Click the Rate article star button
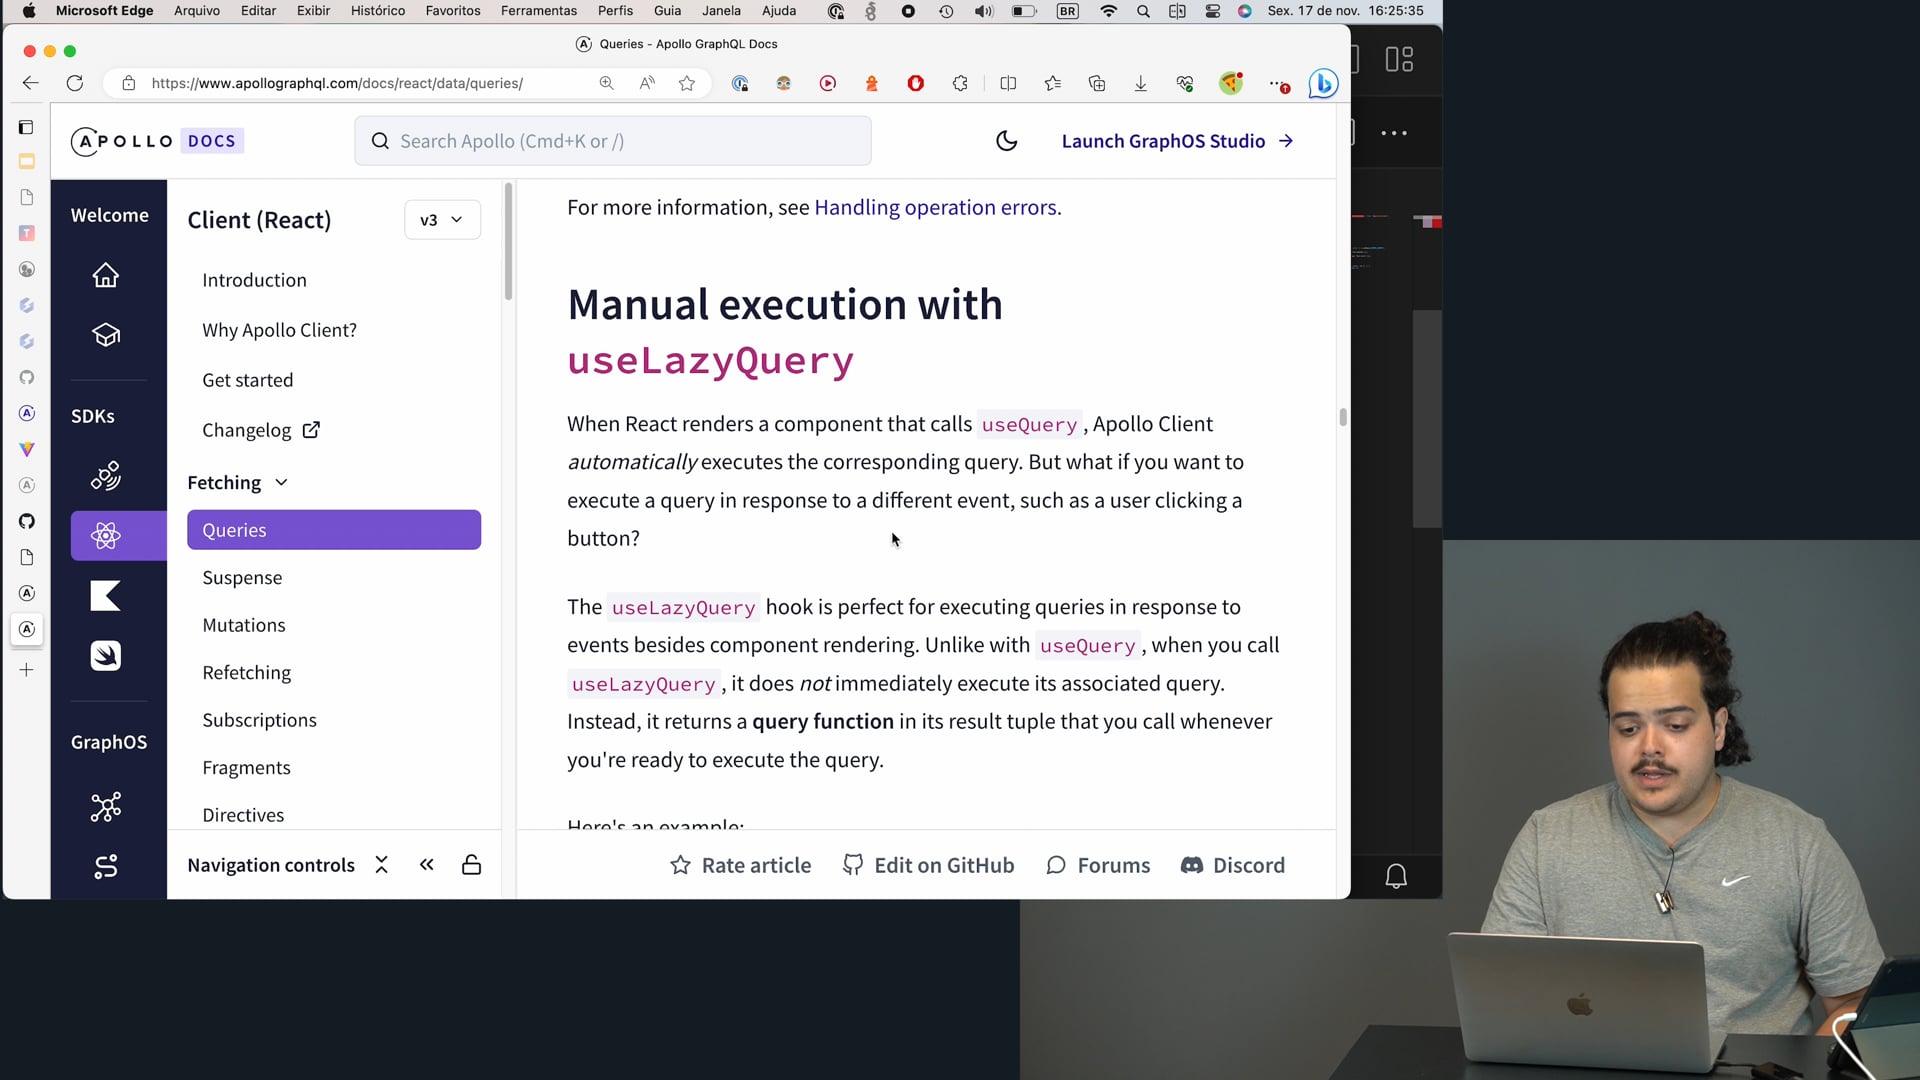Viewport: 1920px width, 1080px height. [x=741, y=866]
